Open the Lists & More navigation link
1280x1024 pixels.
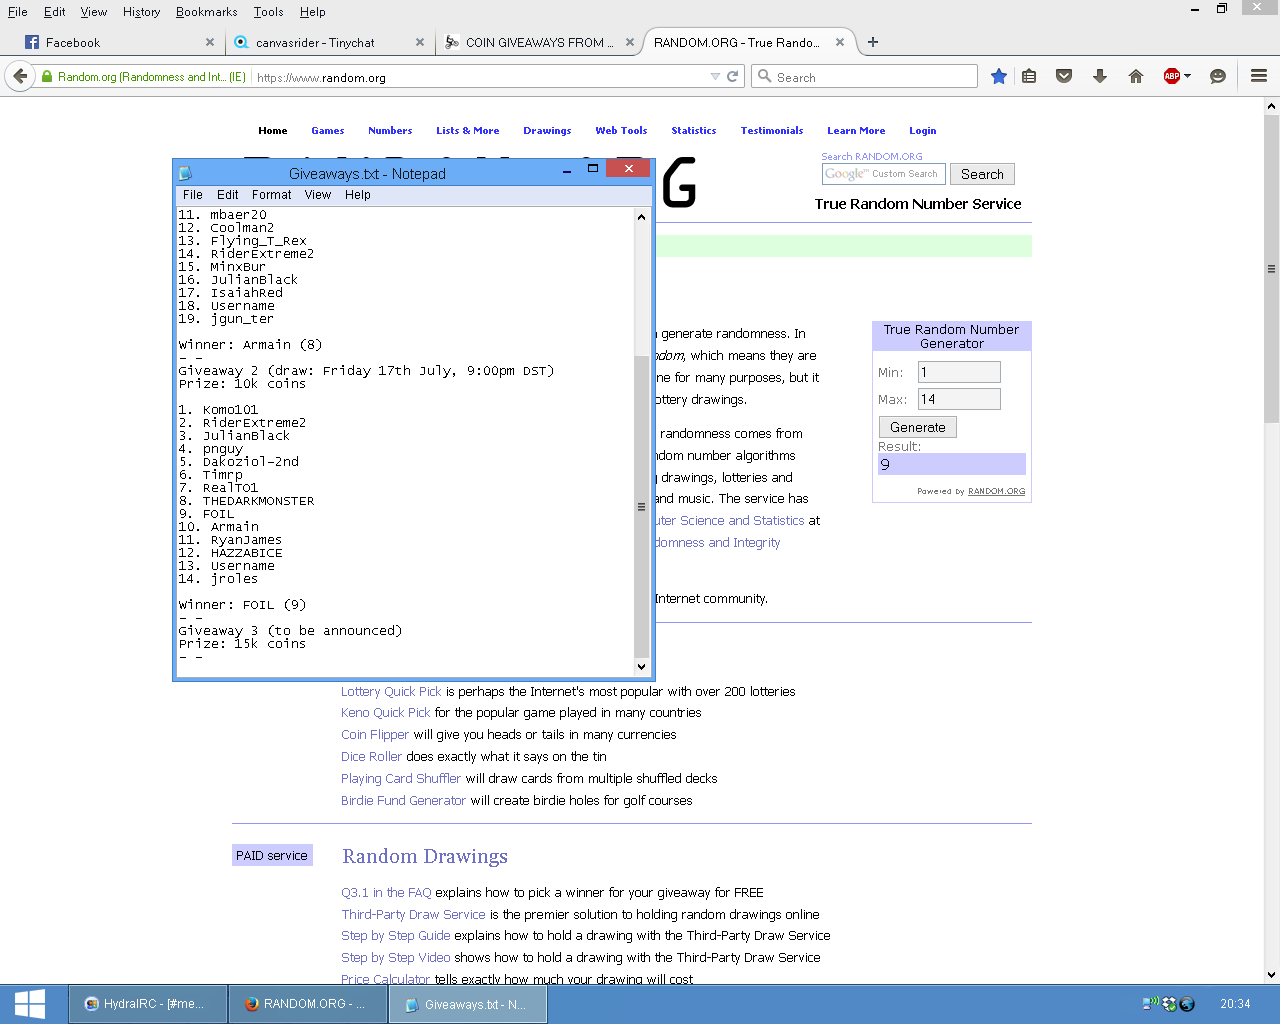467,131
